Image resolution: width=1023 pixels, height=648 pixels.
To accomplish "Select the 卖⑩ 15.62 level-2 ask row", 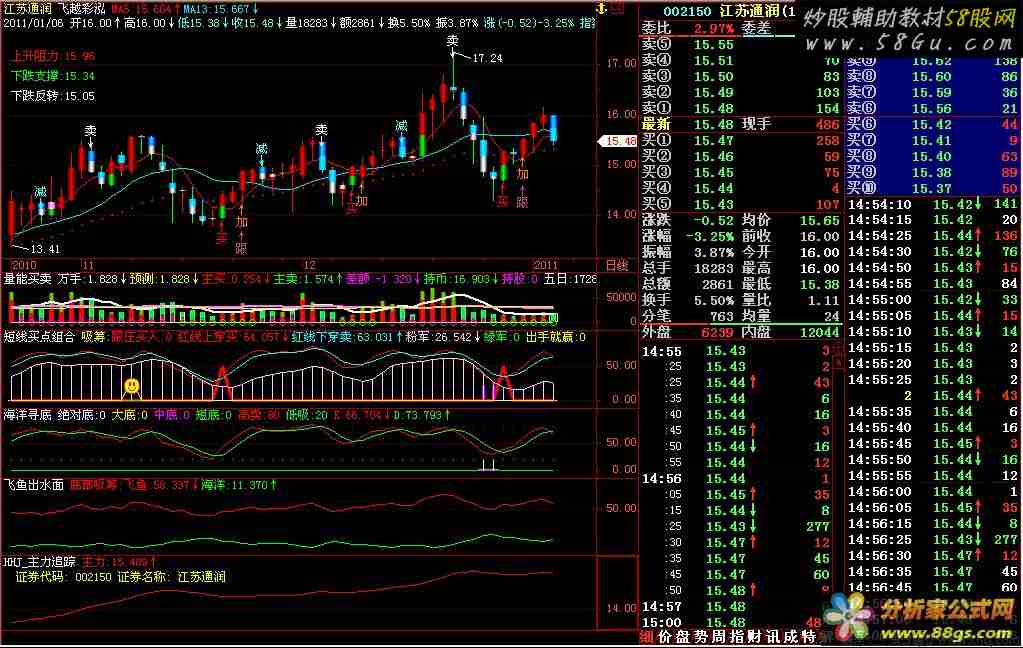I will pos(932,61).
